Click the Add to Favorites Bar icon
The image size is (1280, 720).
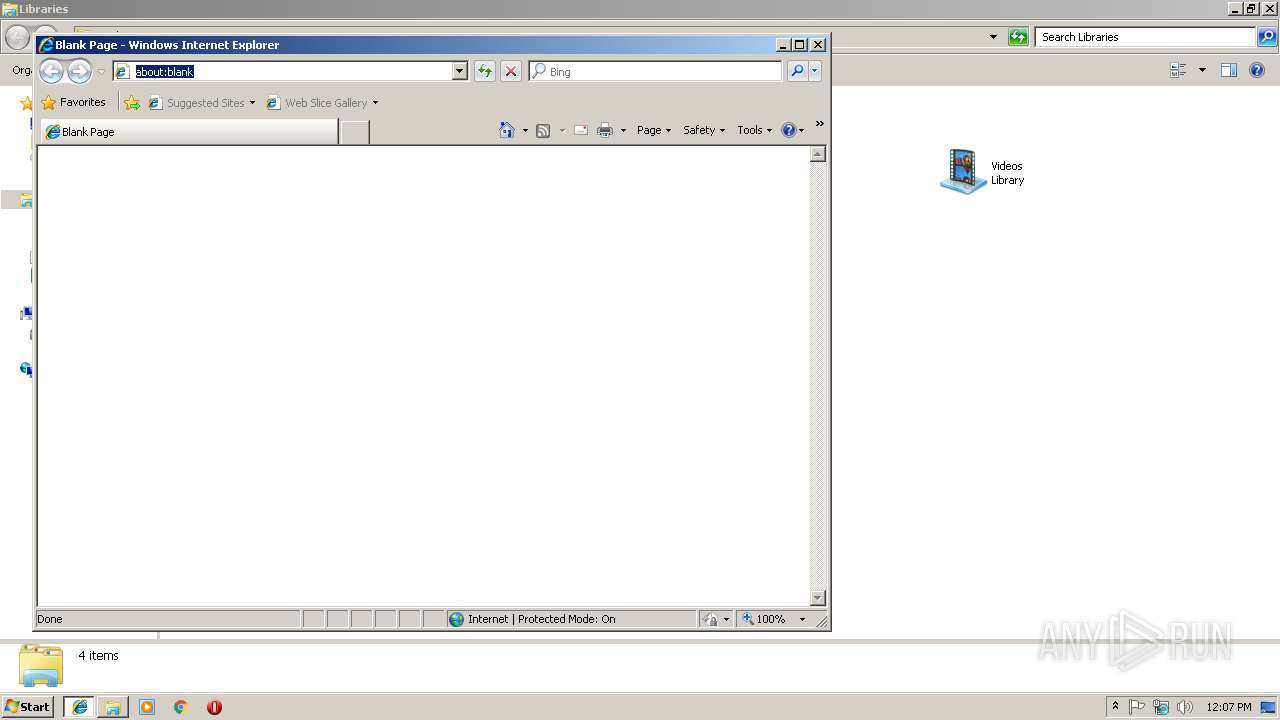132,102
